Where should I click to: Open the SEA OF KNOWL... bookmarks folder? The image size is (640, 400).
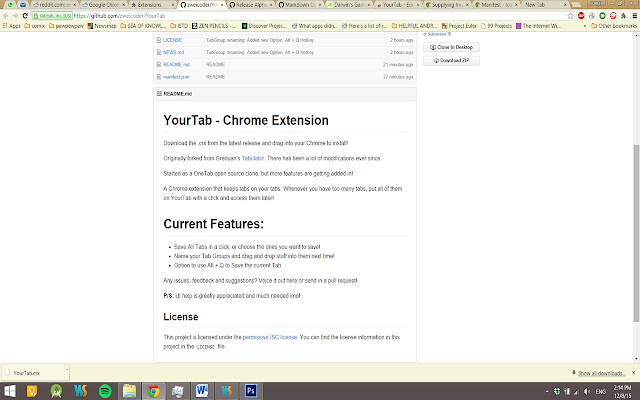pos(143,26)
